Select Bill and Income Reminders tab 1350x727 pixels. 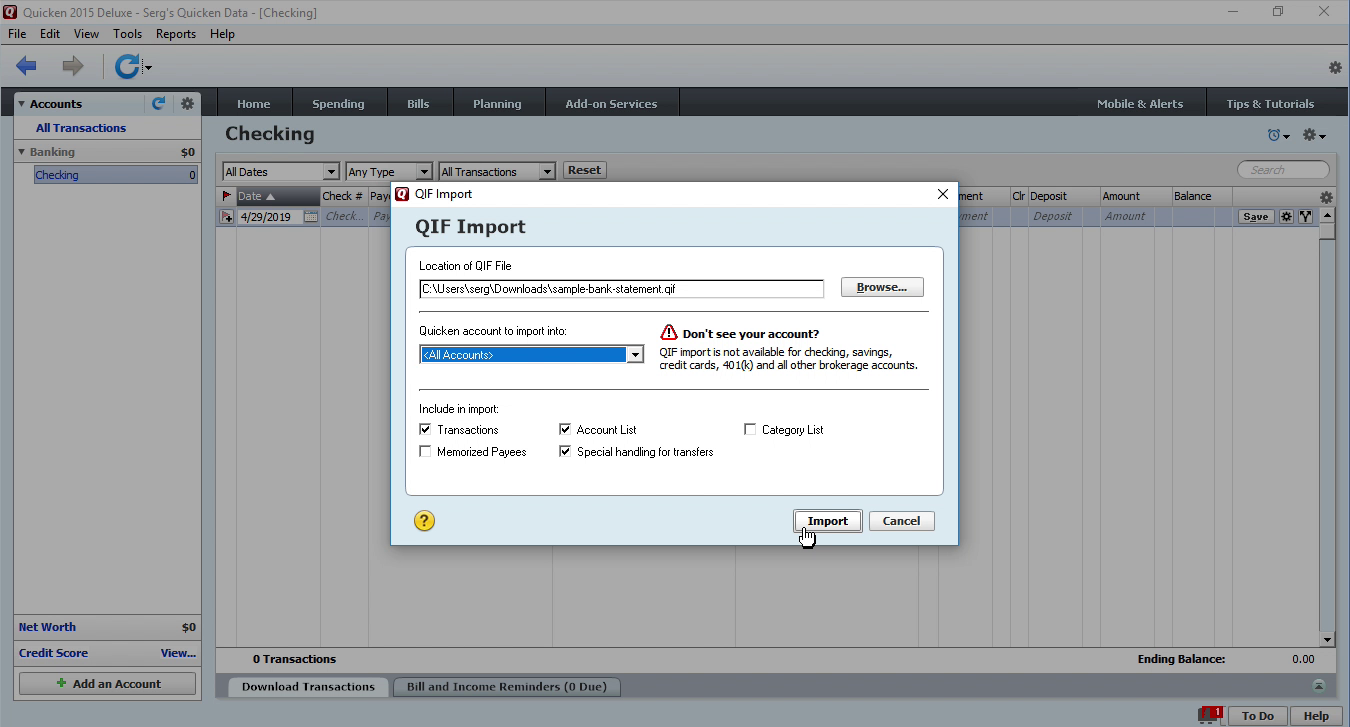tap(506, 686)
